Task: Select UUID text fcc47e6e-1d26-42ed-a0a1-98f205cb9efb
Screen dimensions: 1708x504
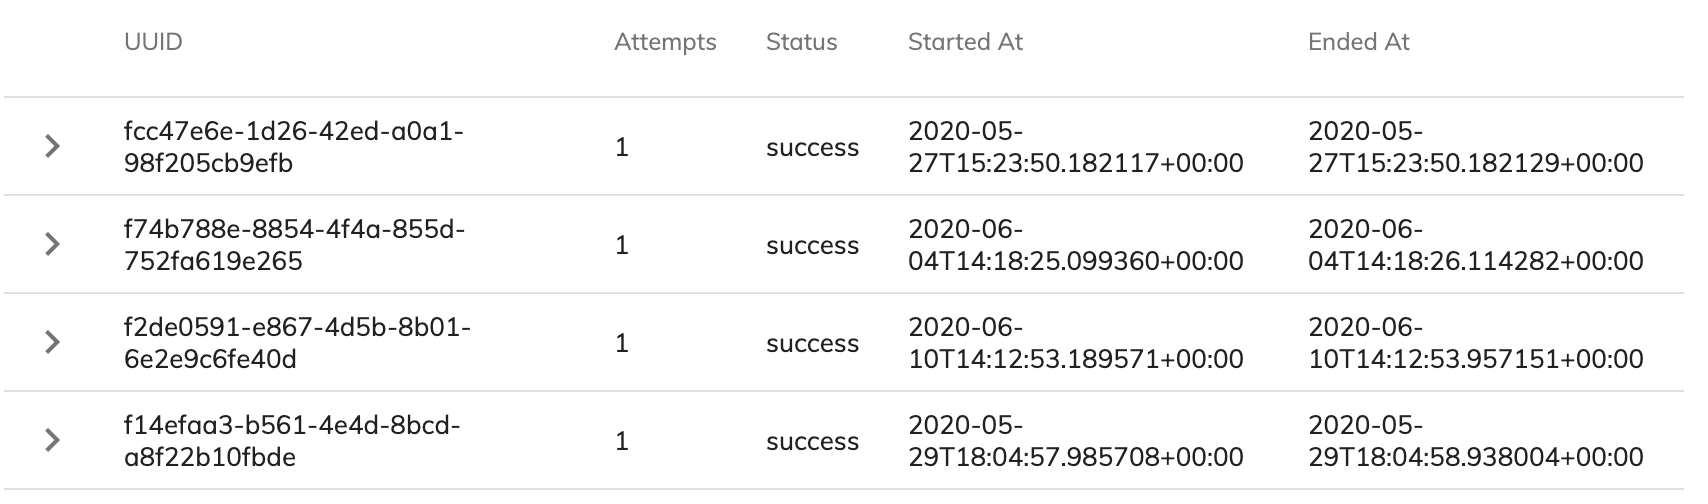Action: tap(294, 147)
